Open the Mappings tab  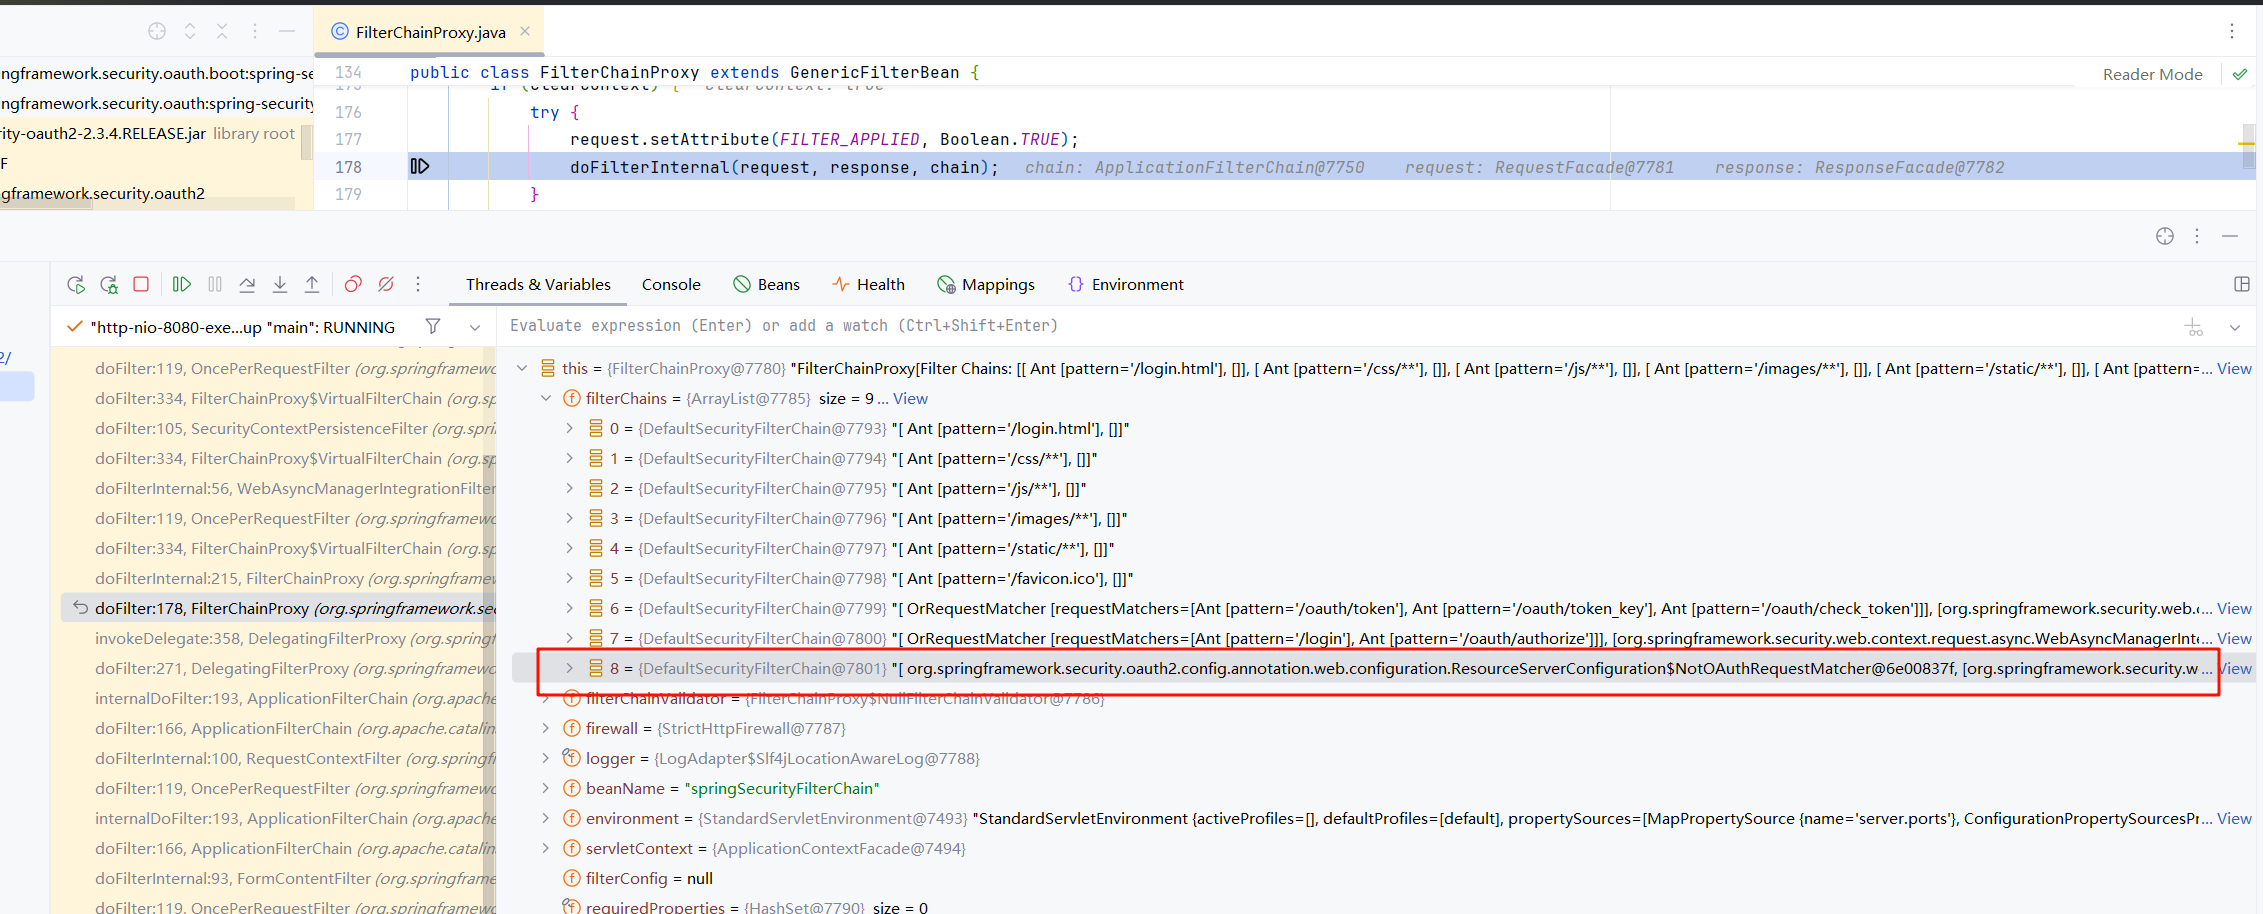[x=986, y=284]
